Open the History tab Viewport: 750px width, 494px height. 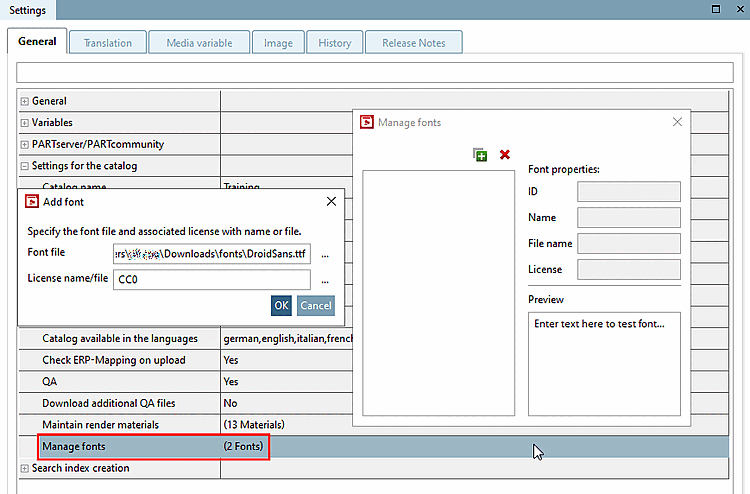point(335,43)
